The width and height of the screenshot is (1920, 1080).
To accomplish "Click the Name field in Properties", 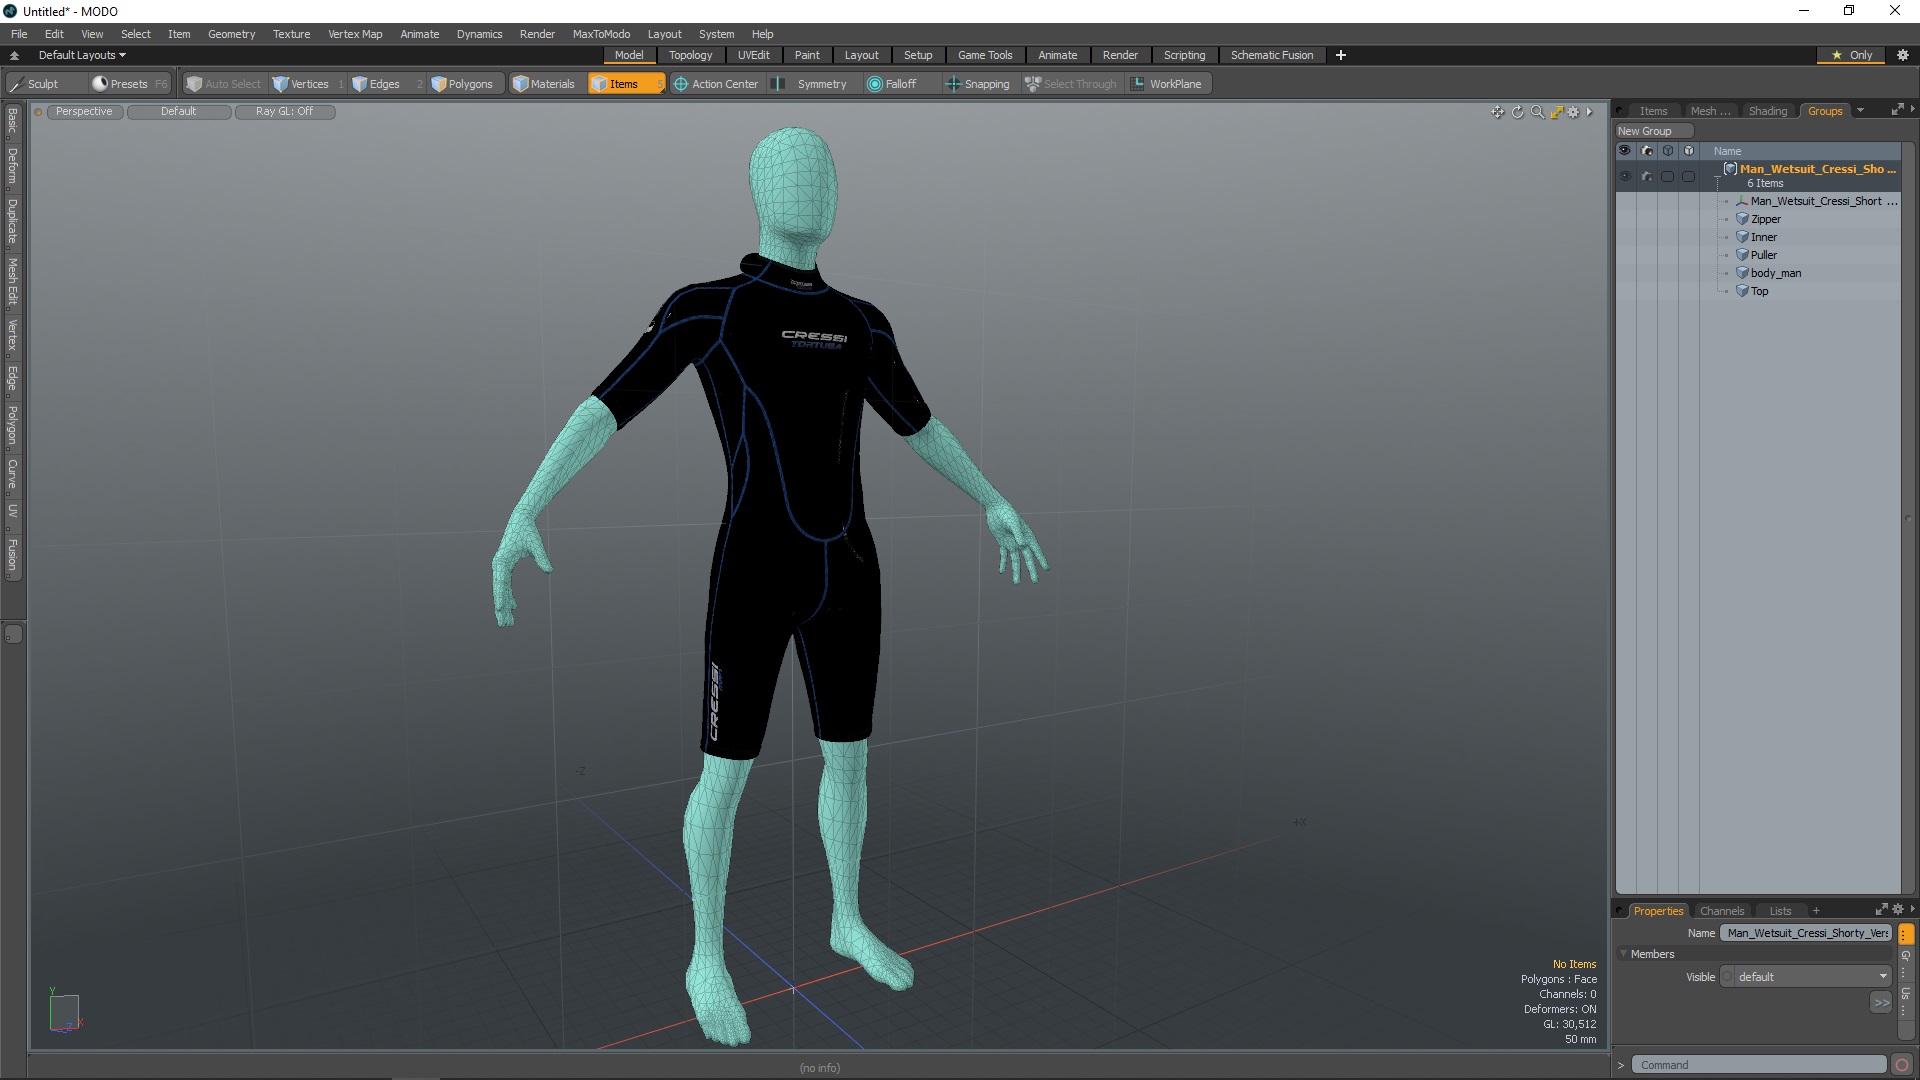I will coord(1807,933).
